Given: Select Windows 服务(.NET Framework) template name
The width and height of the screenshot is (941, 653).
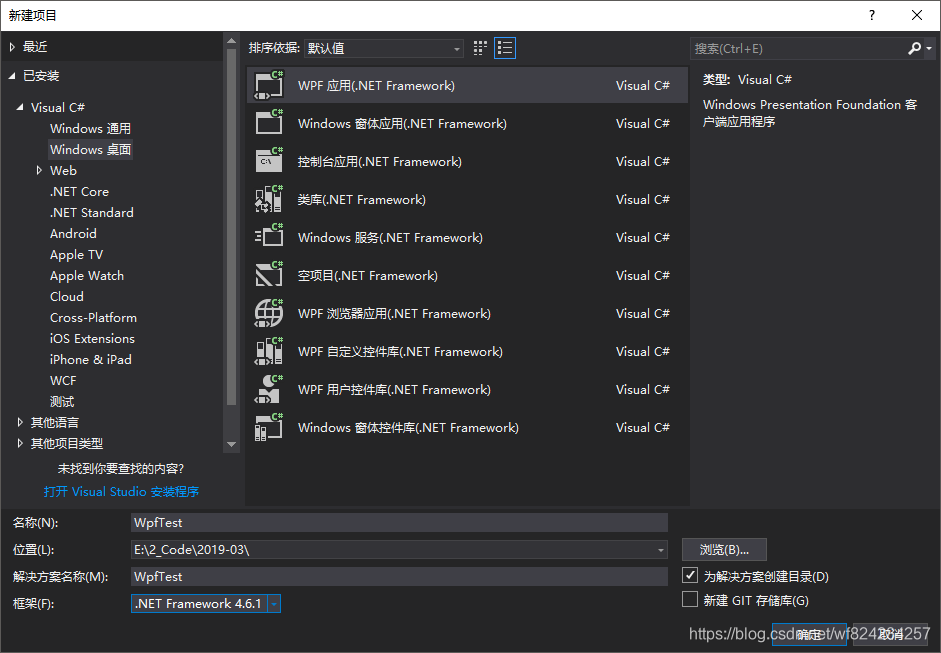Looking at the screenshot, I should (390, 237).
